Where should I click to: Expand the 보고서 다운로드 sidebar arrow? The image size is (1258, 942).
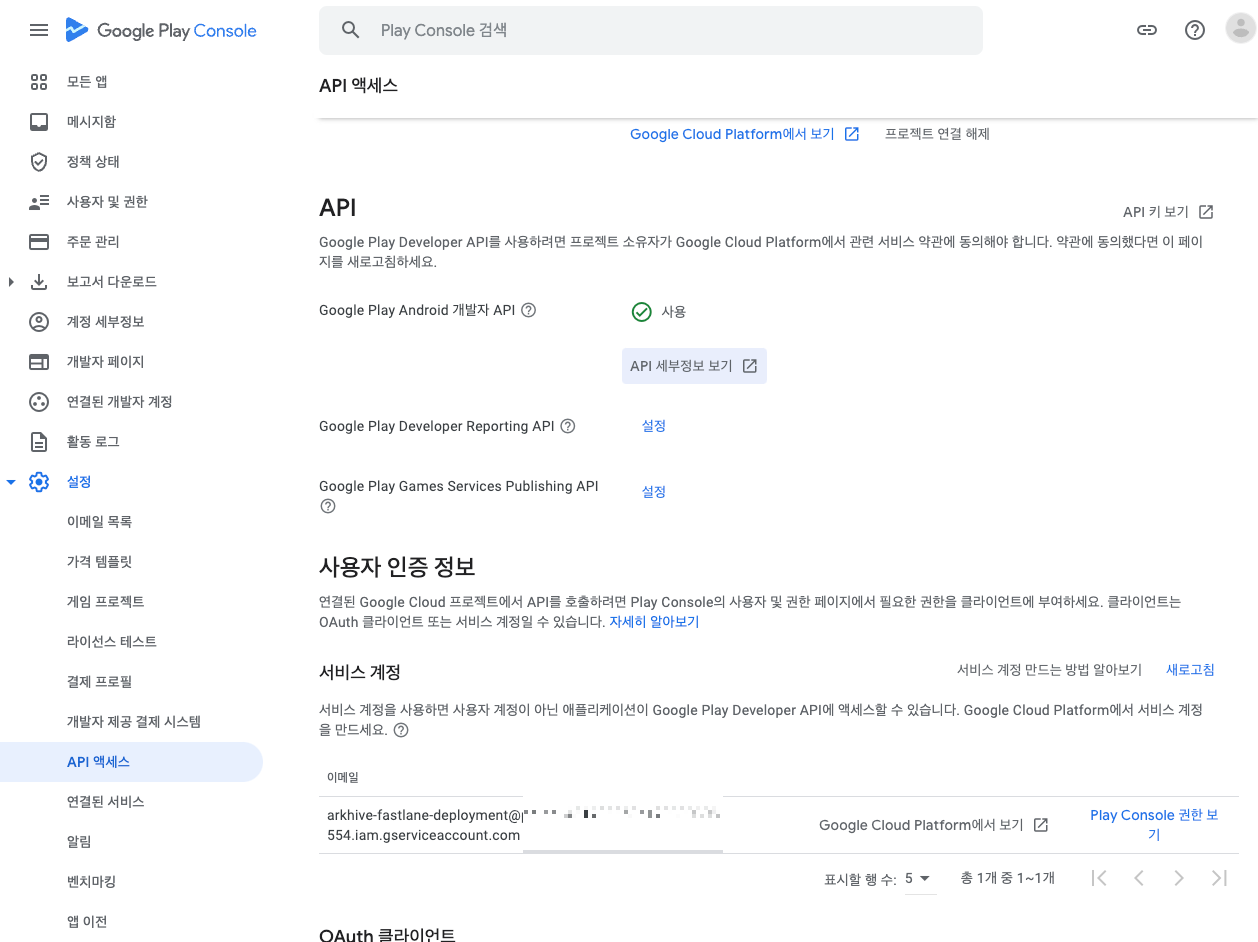point(11,282)
